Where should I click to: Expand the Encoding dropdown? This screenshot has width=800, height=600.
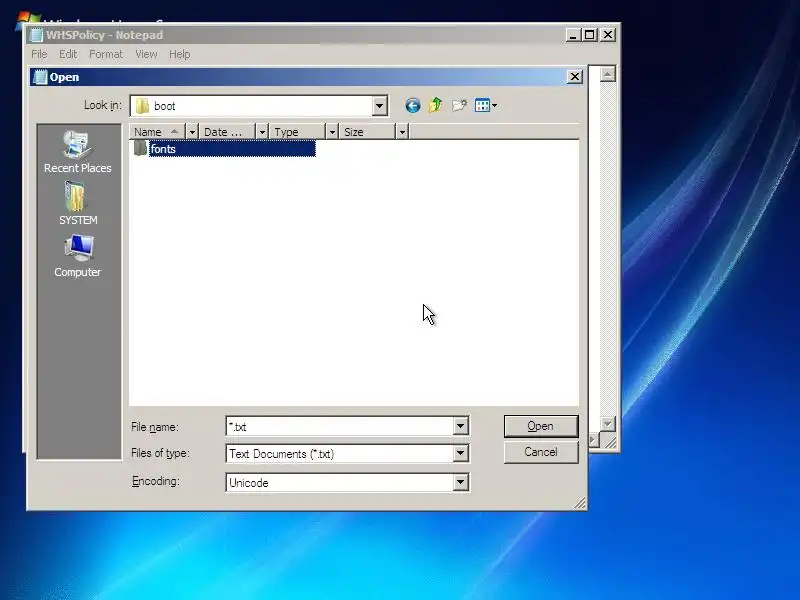tap(460, 482)
